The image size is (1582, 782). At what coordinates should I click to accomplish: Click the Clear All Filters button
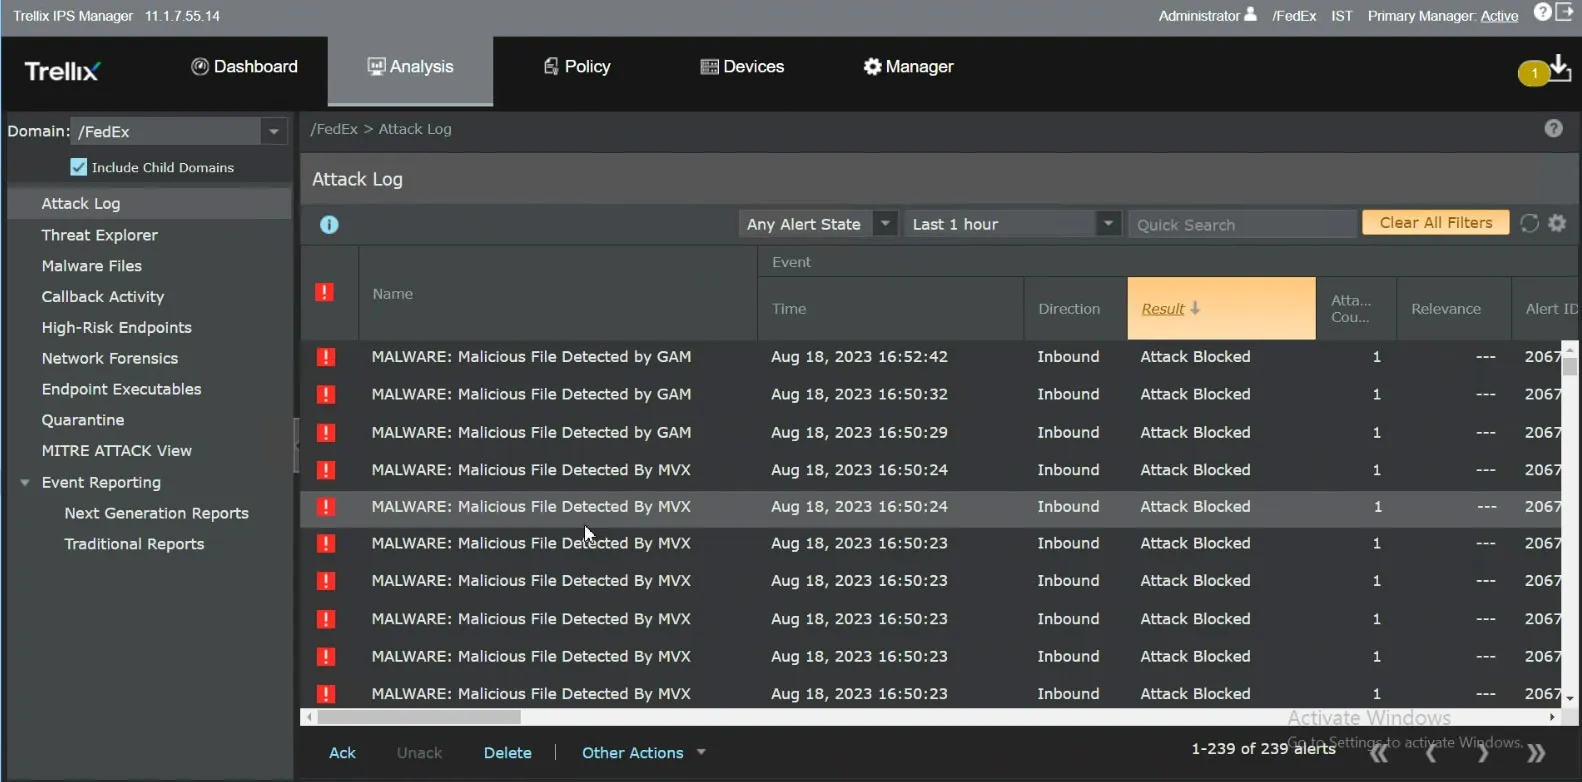click(1435, 223)
